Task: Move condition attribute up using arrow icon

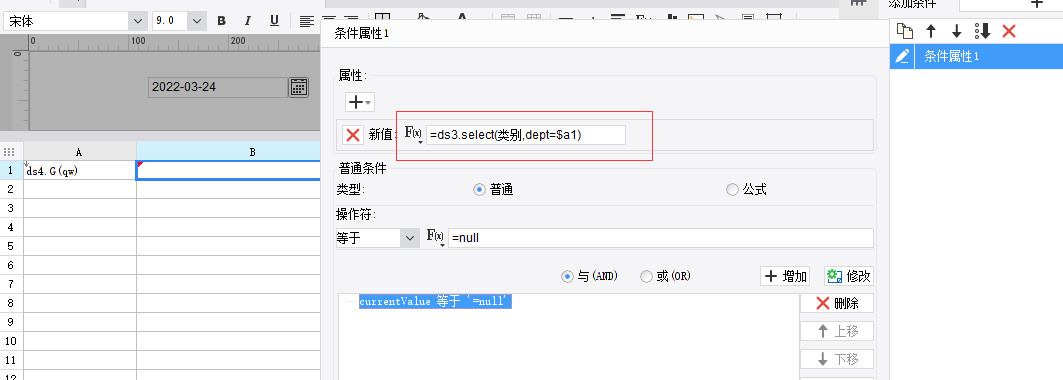Action: tap(931, 30)
